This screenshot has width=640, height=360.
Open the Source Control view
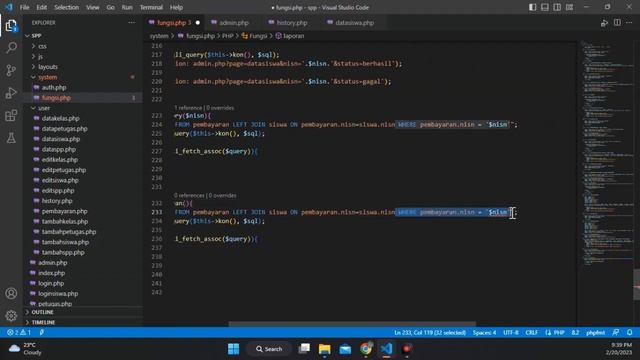point(11,70)
